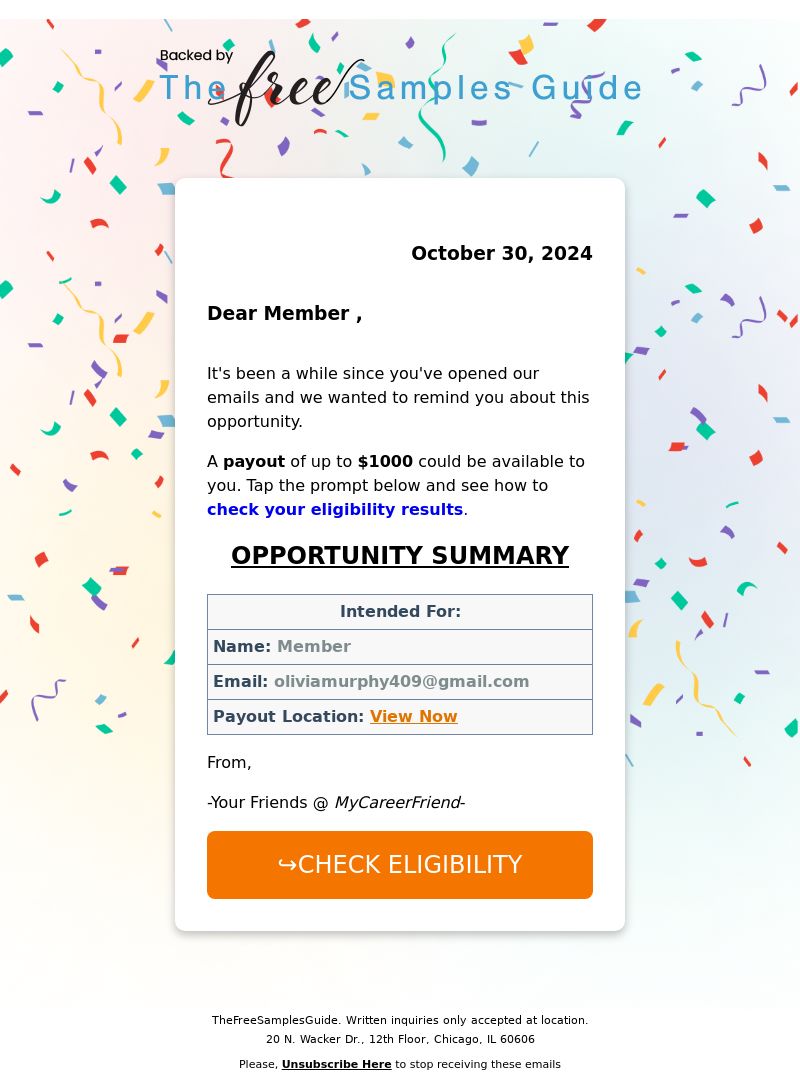The height and width of the screenshot is (1082, 800).
Task: Click the Unsubscribe Here link
Action: point(336,1064)
